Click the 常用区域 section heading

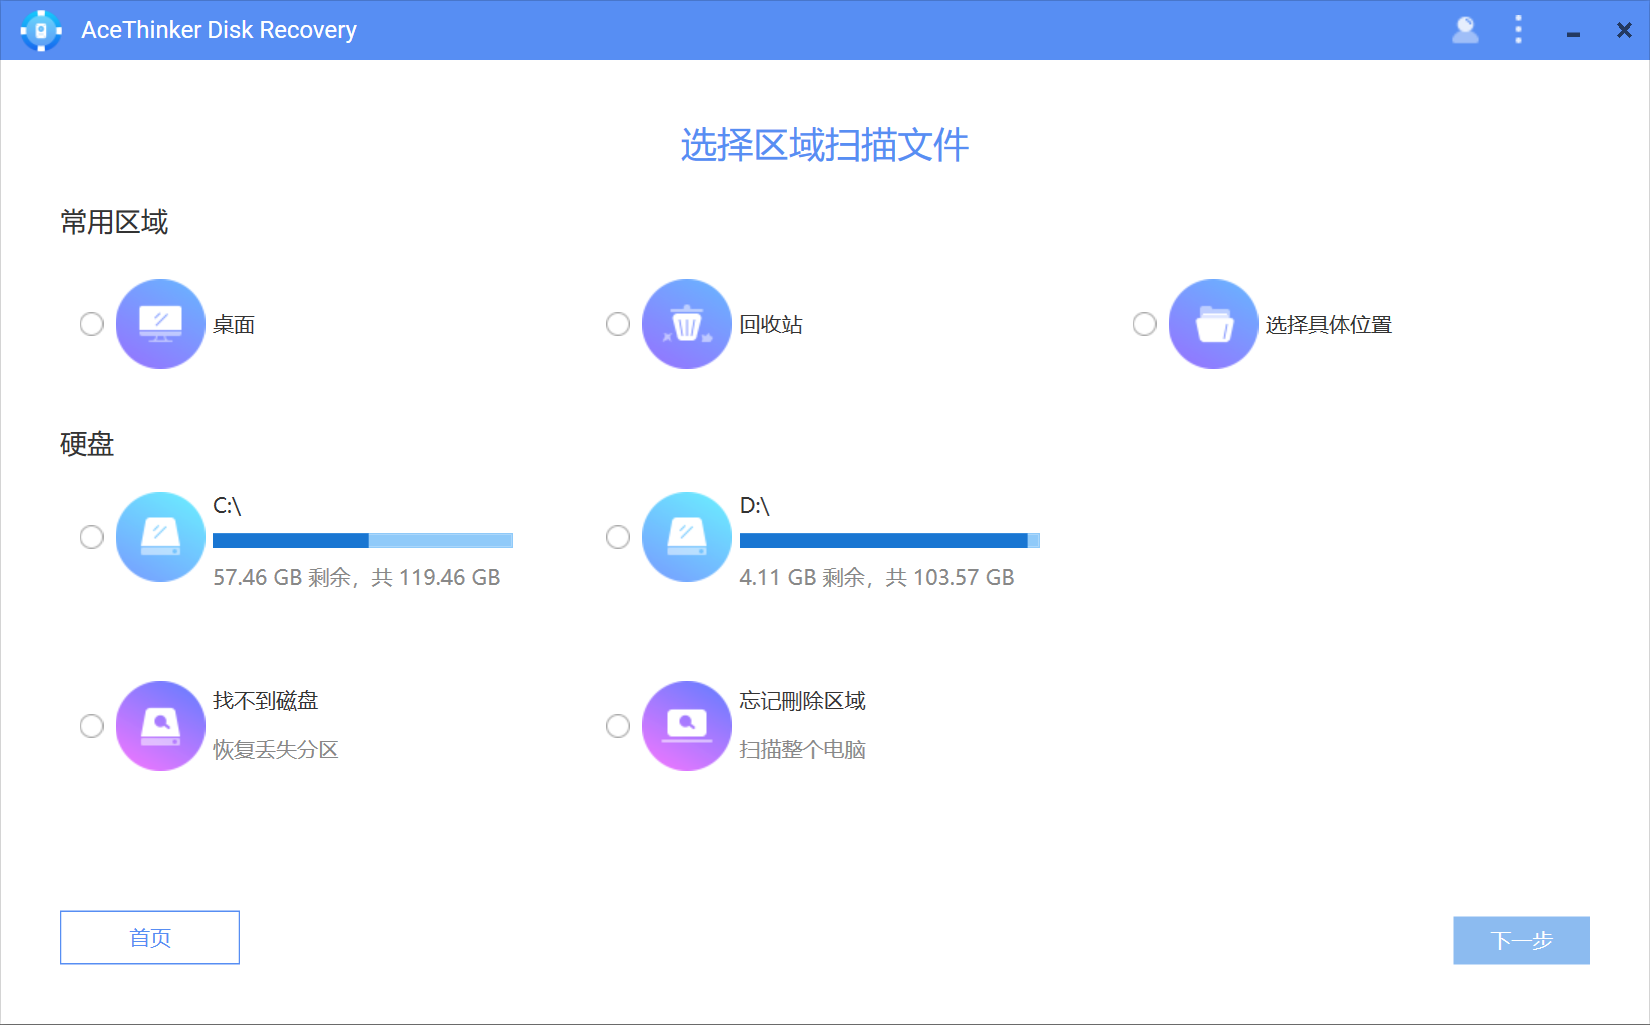(114, 222)
